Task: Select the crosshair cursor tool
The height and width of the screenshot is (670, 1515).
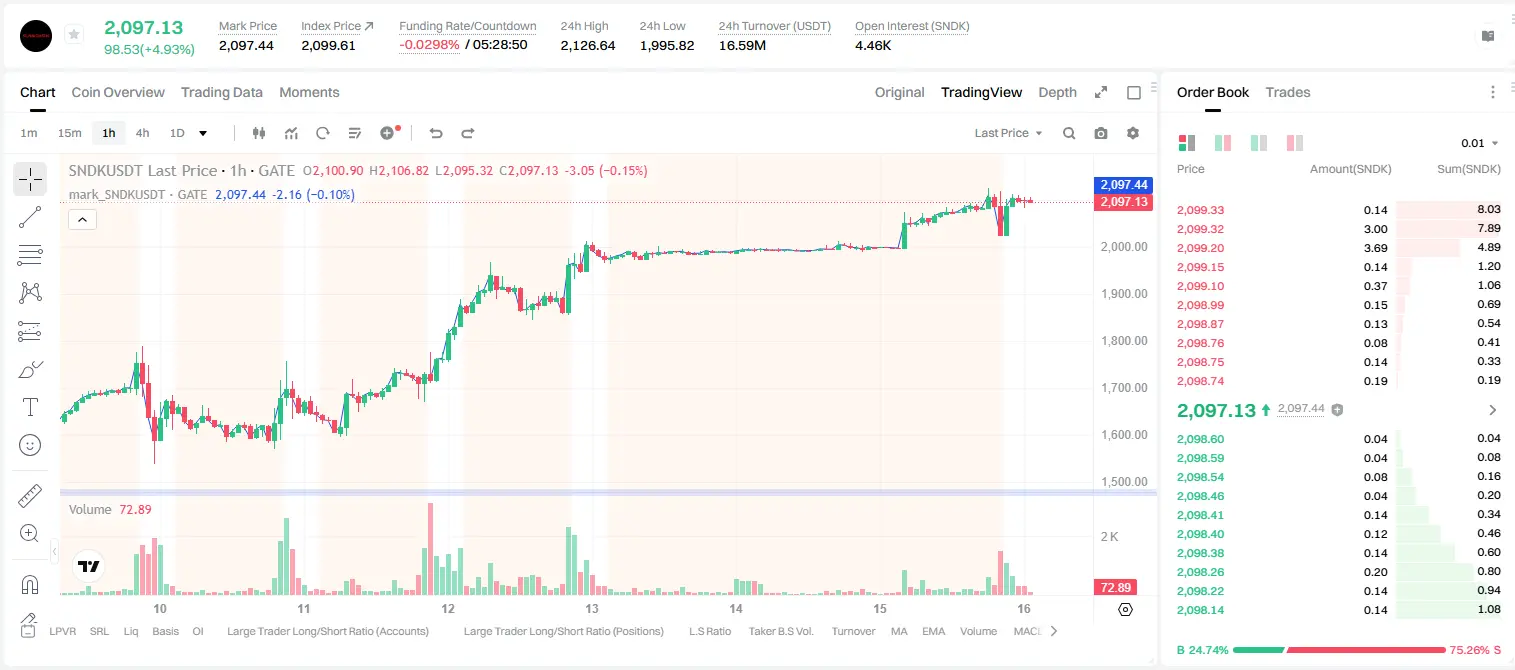Action: [30, 179]
